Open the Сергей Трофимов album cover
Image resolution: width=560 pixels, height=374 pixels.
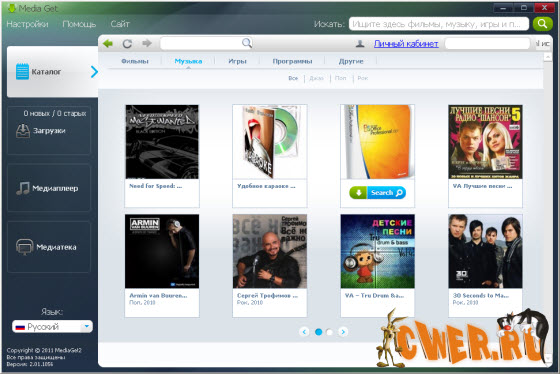point(270,251)
